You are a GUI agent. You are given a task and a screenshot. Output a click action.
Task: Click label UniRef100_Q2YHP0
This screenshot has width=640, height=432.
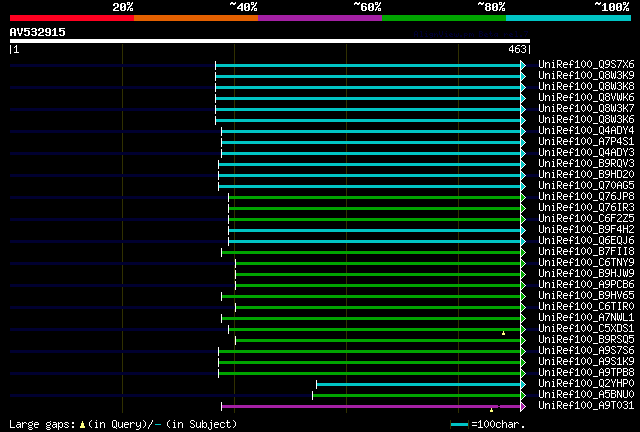point(586,384)
